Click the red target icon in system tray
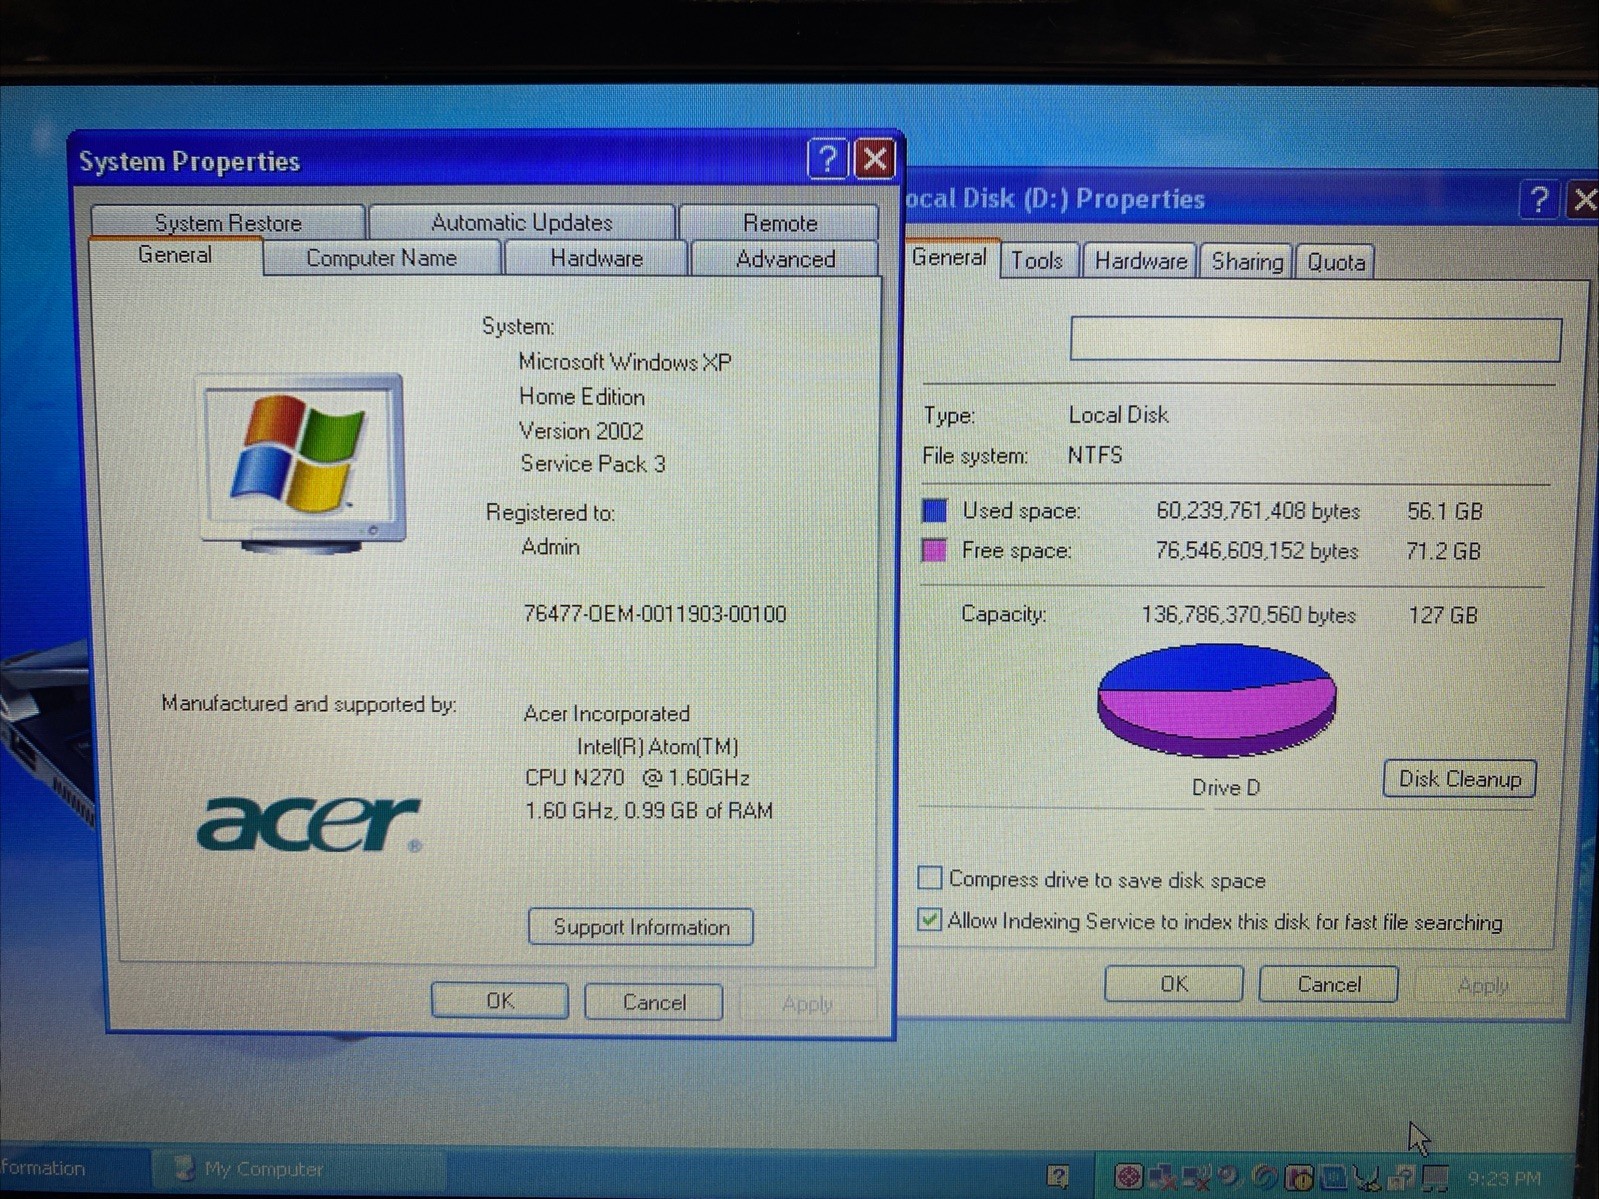Viewport: 1599px width, 1199px height. tap(1129, 1177)
